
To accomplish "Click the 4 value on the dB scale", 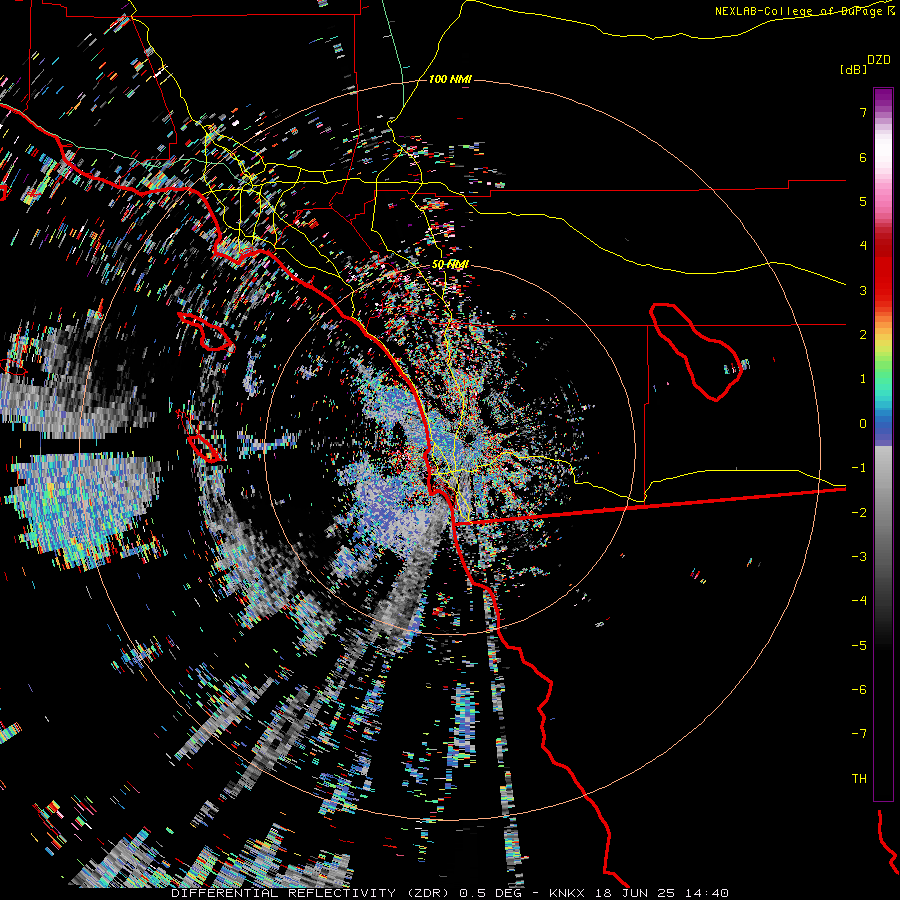I will pyautogui.click(x=863, y=246).
